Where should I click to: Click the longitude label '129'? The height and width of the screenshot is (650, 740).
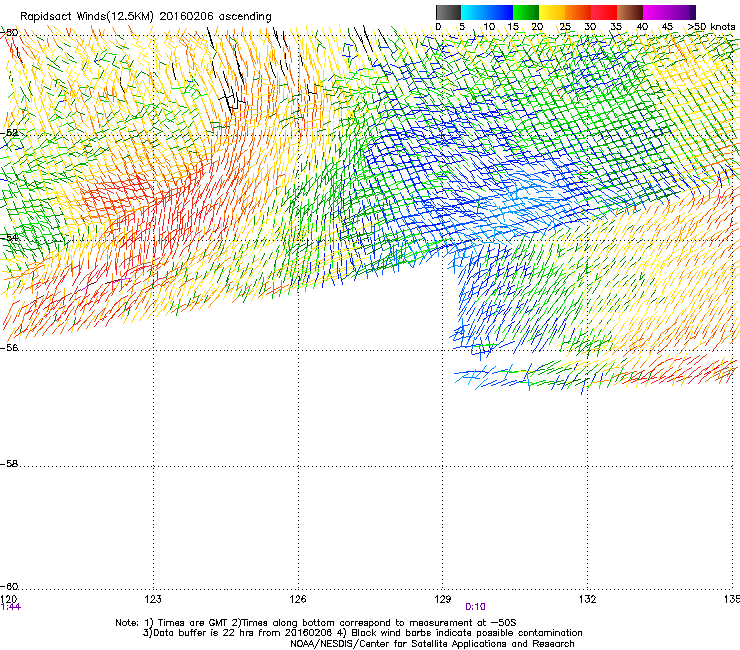click(443, 599)
